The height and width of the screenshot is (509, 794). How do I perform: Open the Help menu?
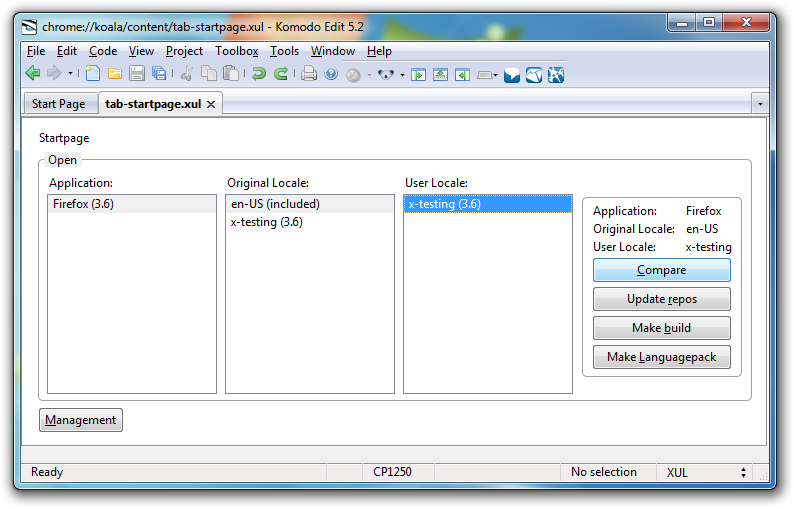point(379,51)
